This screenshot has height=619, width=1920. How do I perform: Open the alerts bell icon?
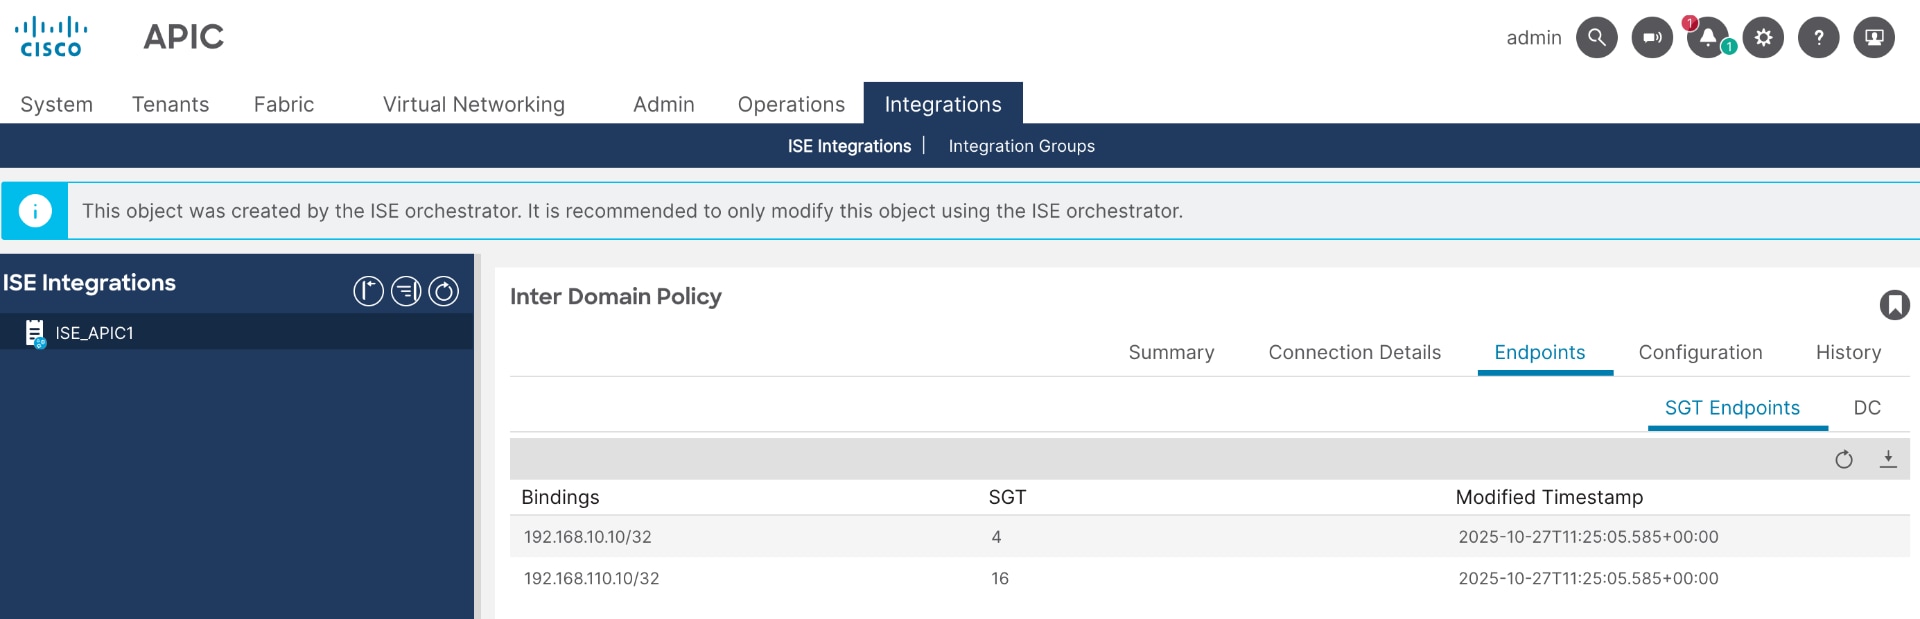pyautogui.click(x=1708, y=38)
